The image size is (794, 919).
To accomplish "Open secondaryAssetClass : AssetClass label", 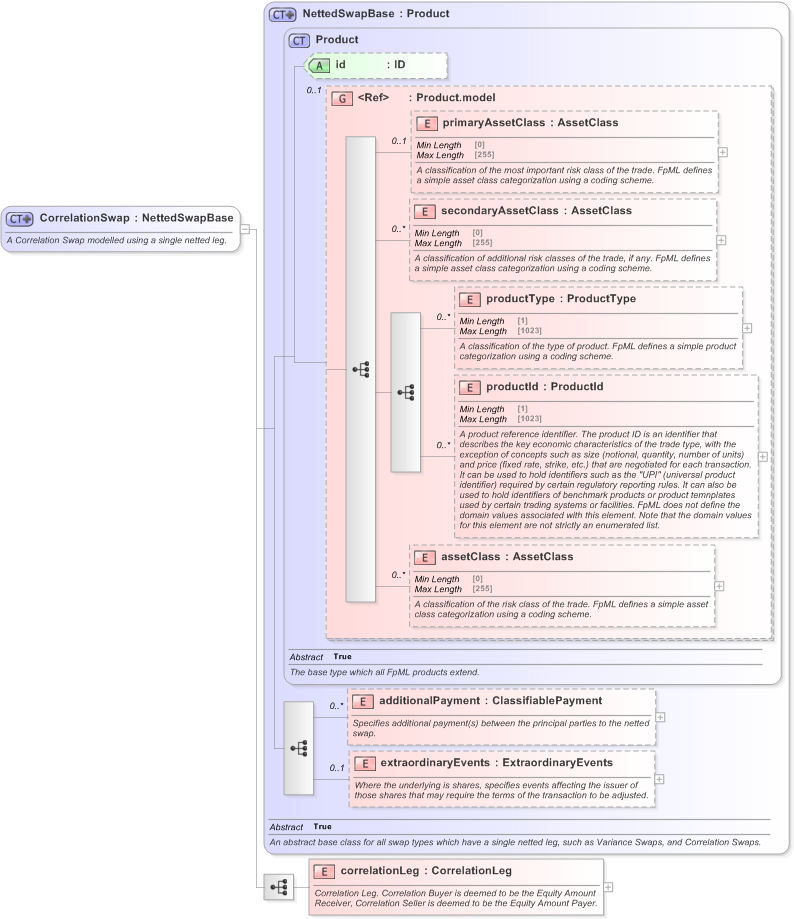I will (x=537, y=210).
